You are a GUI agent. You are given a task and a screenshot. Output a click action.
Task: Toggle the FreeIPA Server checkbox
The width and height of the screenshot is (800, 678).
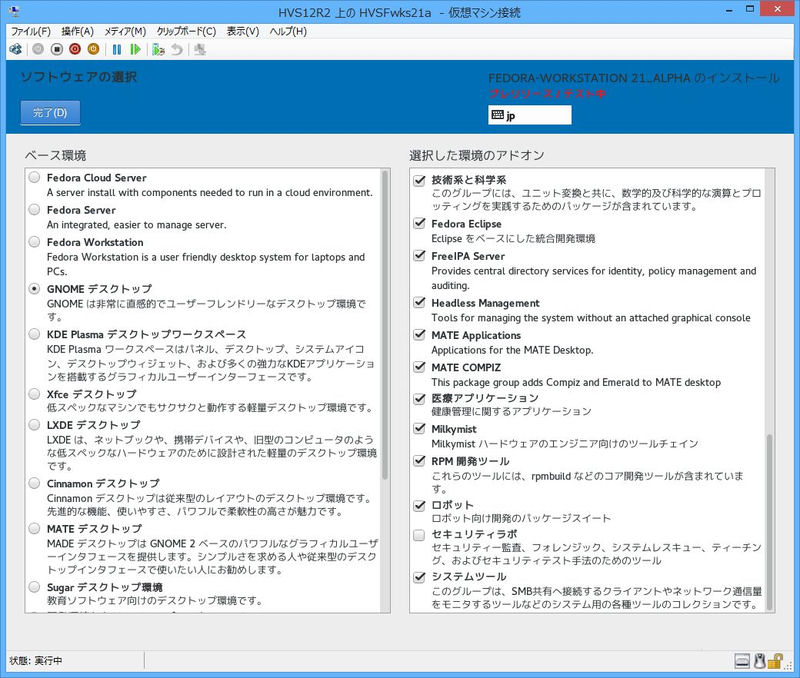419,256
